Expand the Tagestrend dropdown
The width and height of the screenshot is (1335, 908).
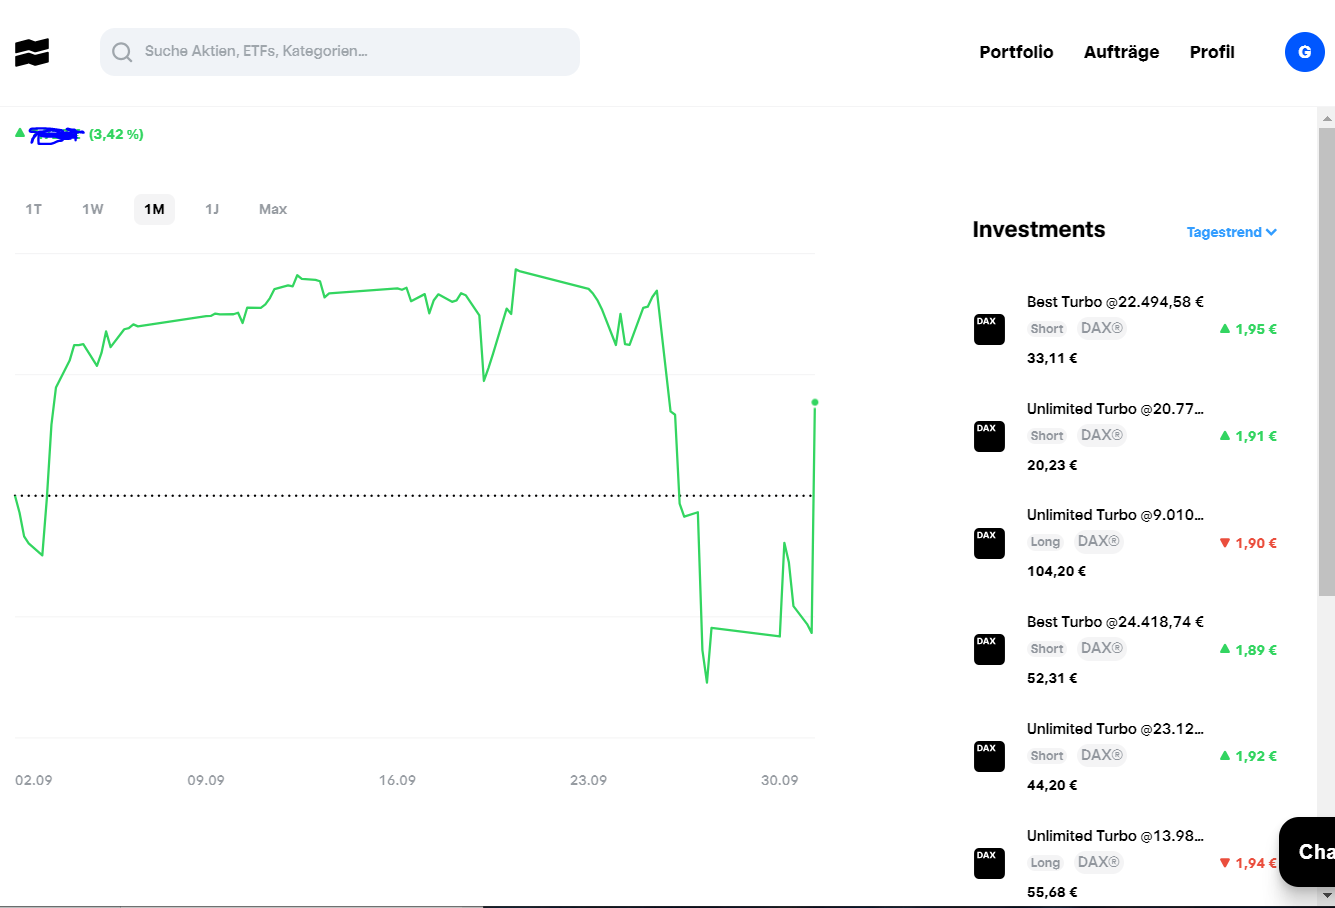pyautogui.click(x=1231, y=232)
